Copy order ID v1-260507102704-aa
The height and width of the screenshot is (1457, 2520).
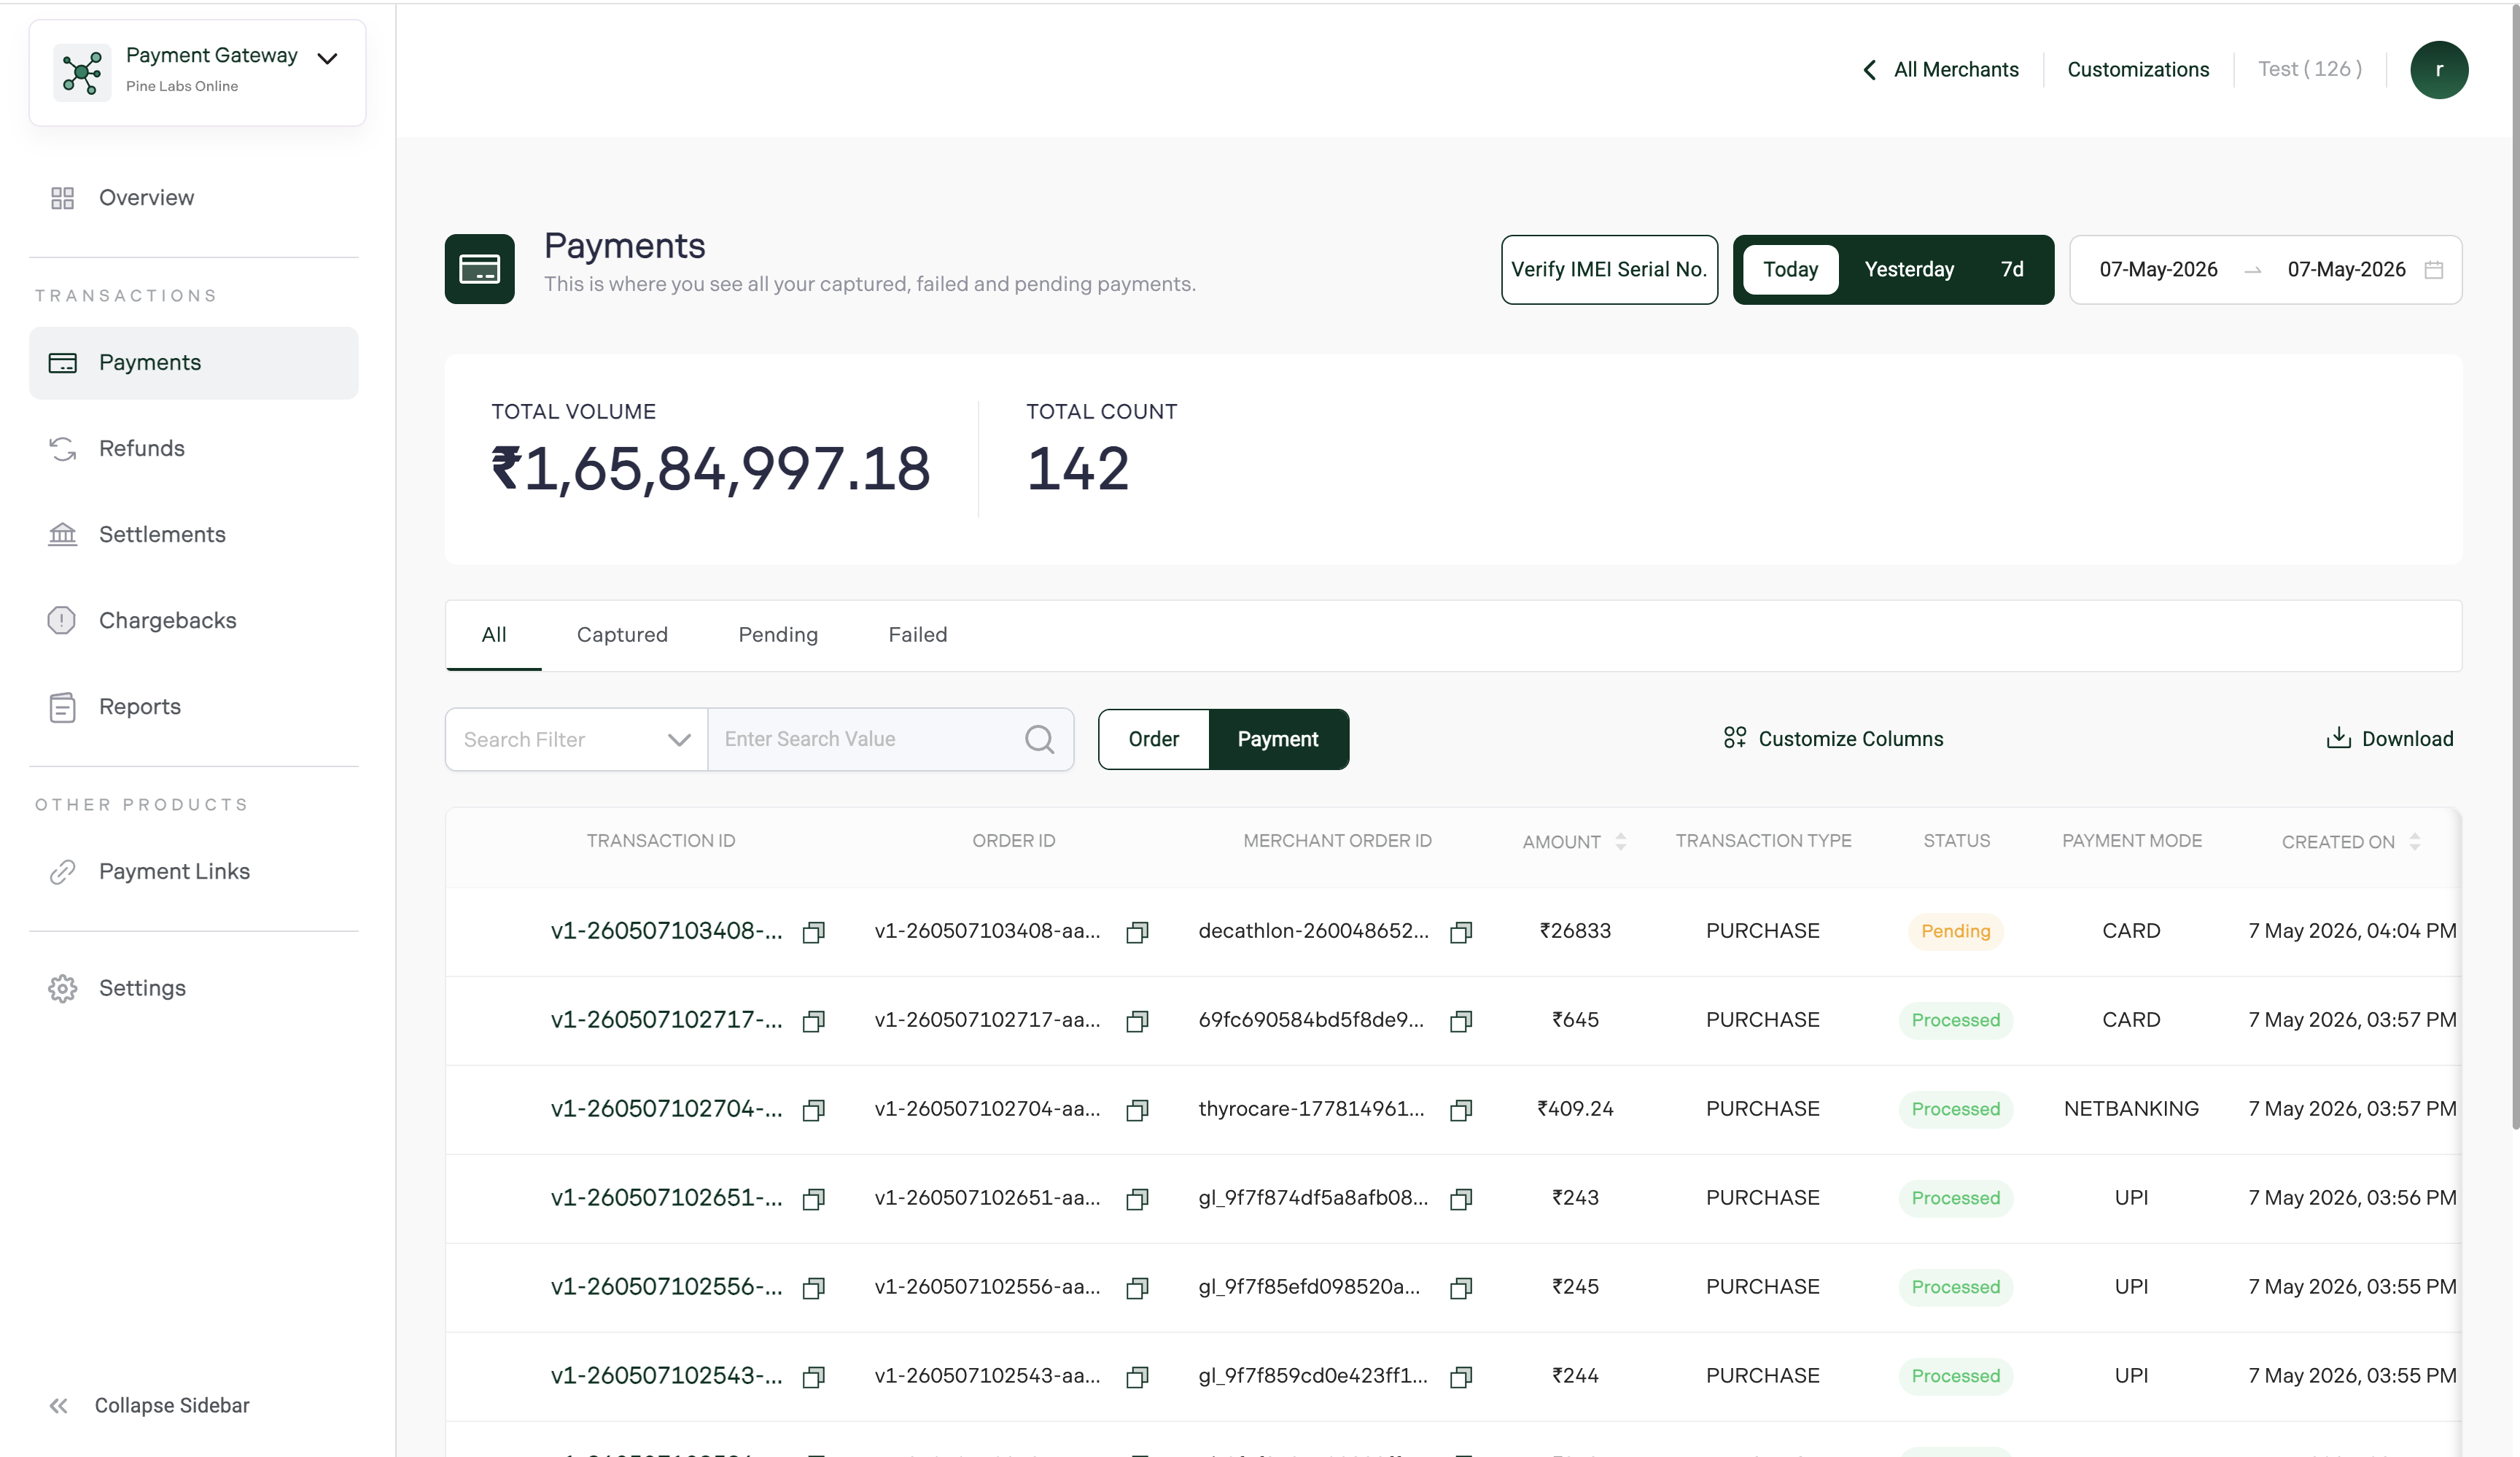coord(1137,1110)
